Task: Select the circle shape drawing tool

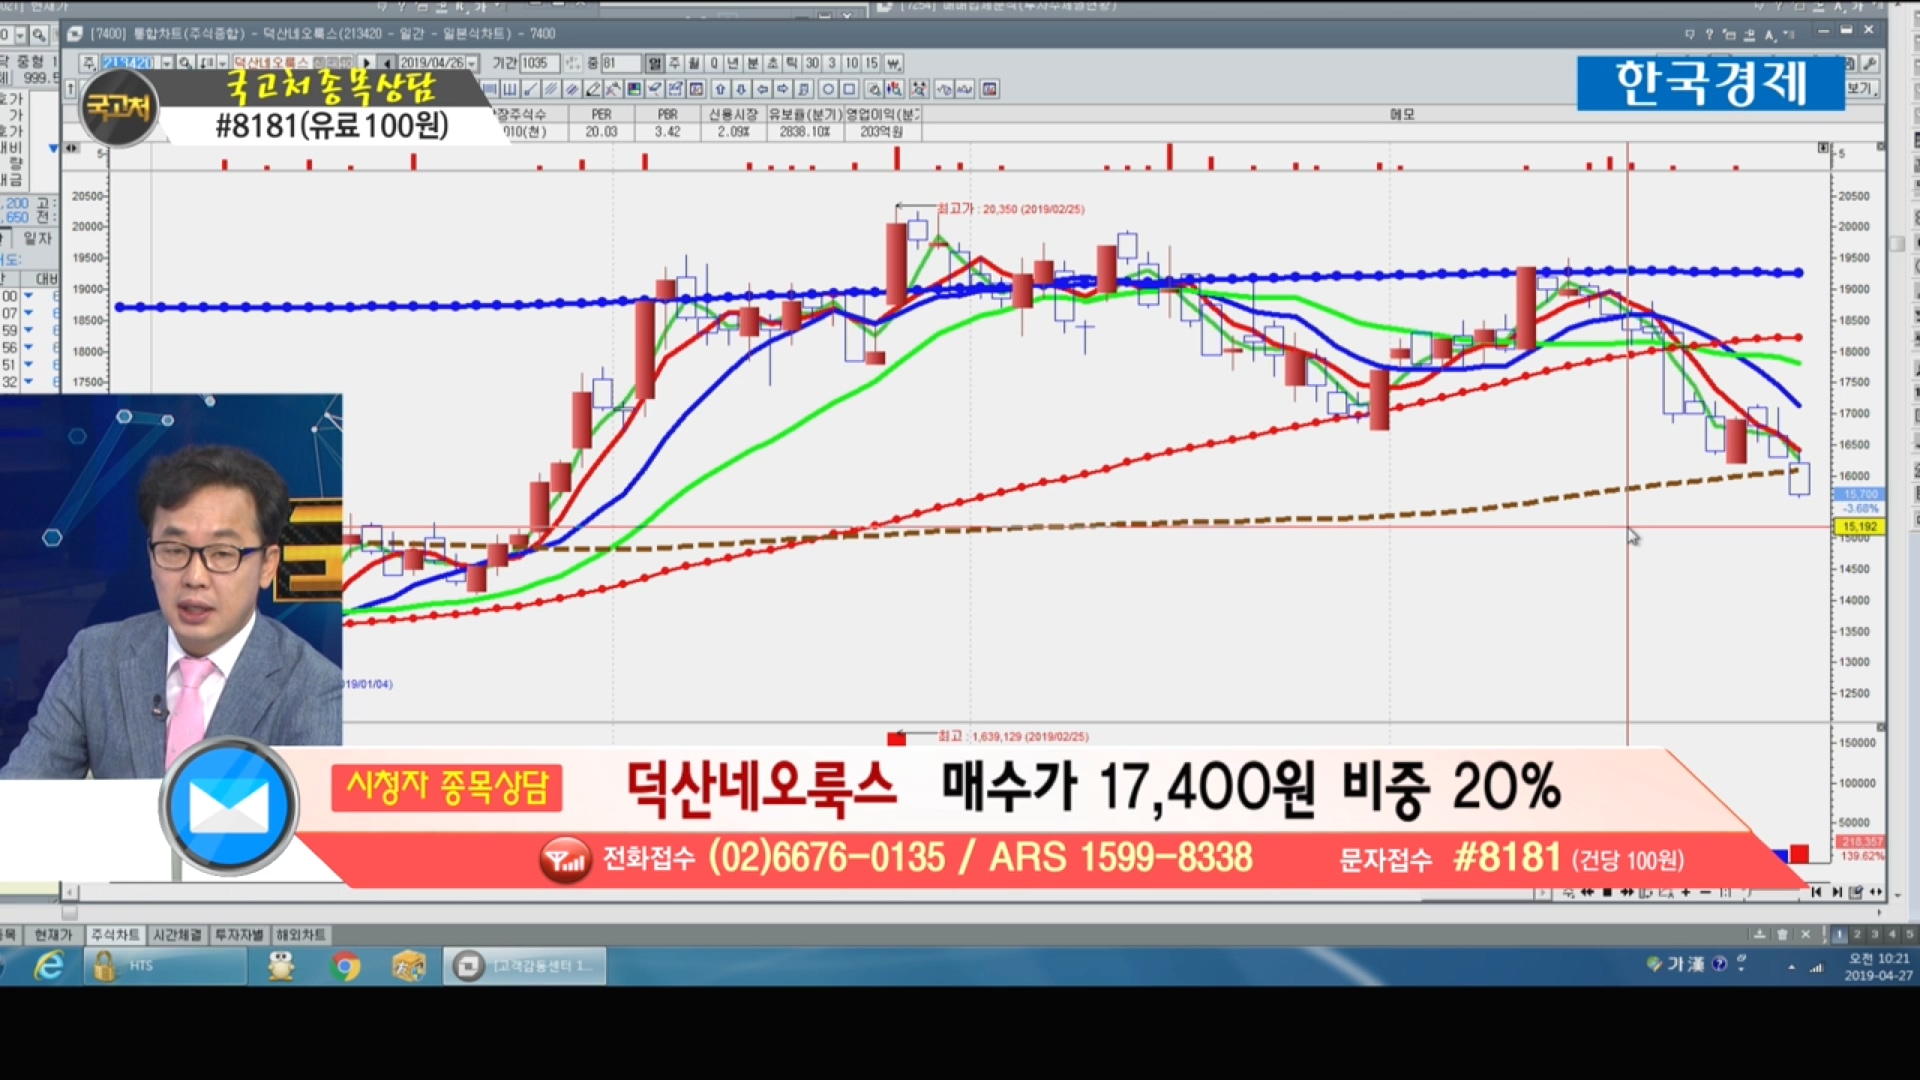Action: point(828,89)
